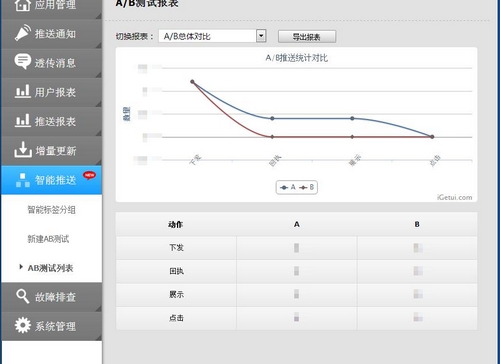Toggle series A in chart legend

point(288,187)
